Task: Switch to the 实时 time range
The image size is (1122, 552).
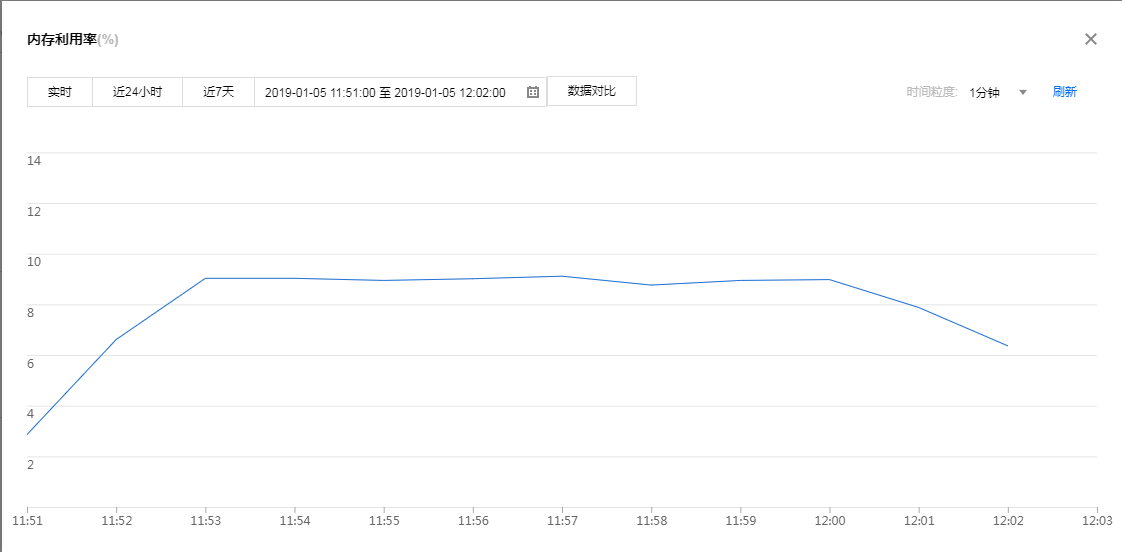Action: tap(60, 92)
